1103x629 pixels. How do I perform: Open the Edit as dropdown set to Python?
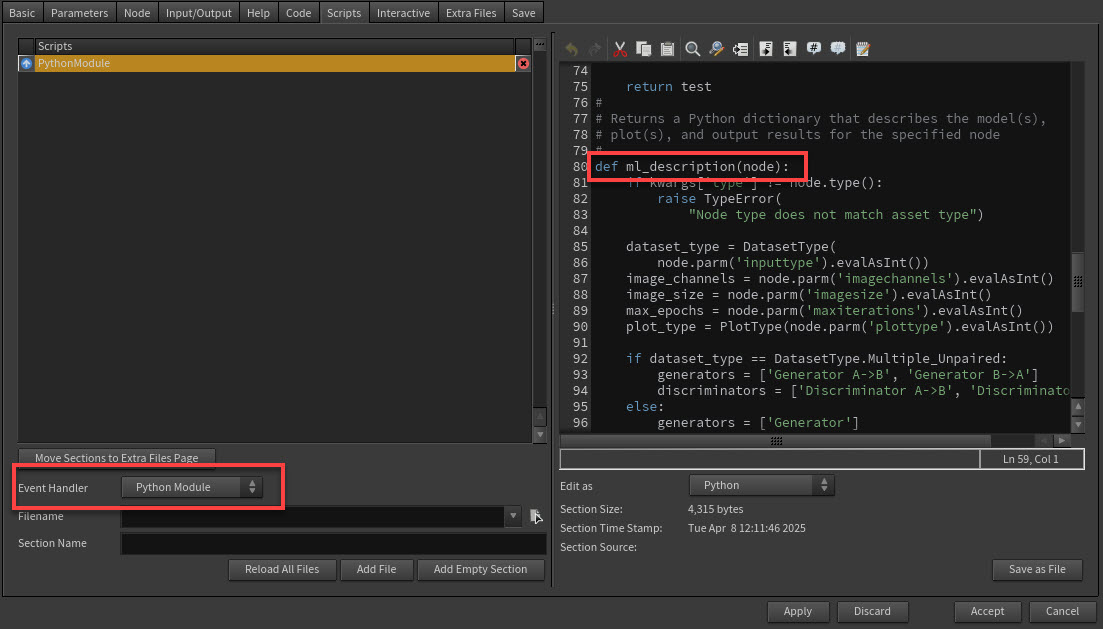tap(762, 485)
